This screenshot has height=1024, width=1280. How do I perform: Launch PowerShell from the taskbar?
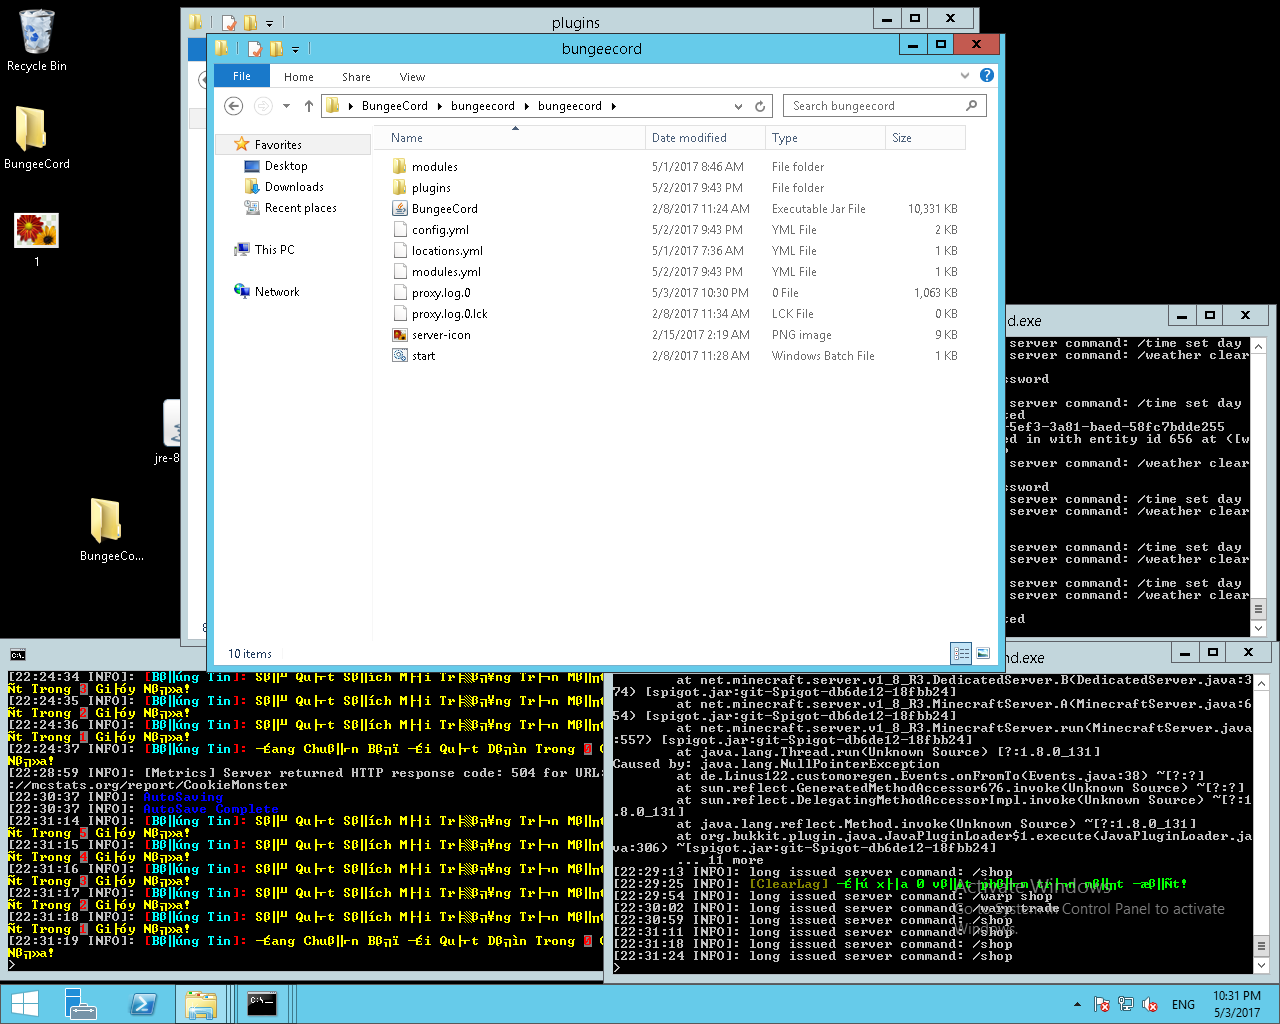[x=143, y=1003]
